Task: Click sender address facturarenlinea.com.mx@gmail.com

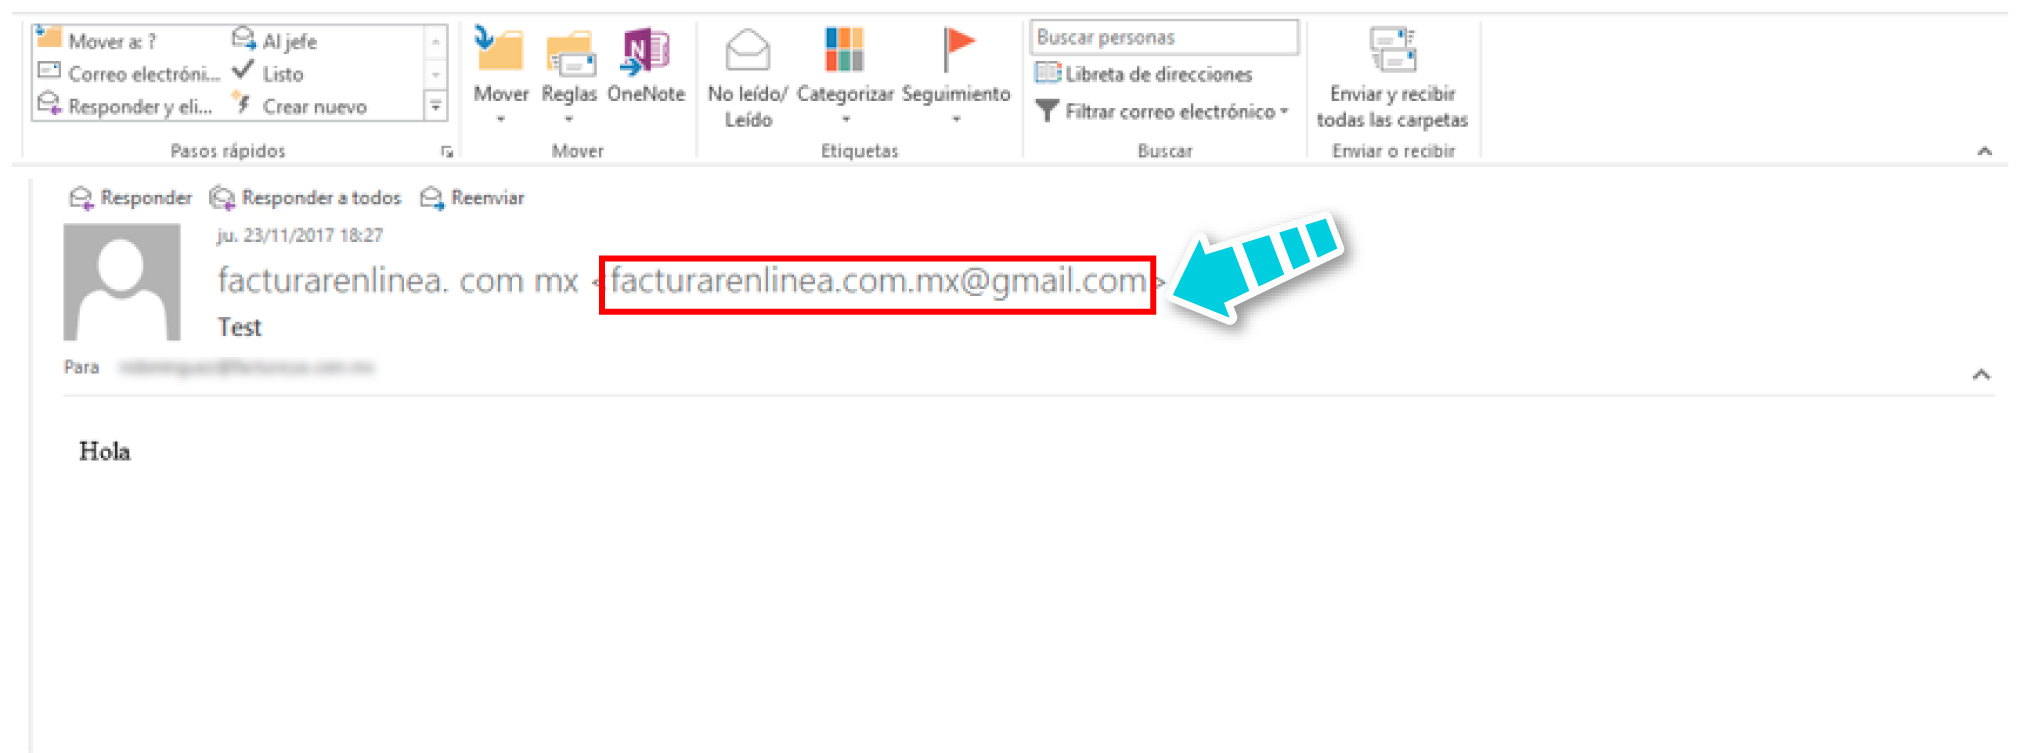Action: coord(878,281)
